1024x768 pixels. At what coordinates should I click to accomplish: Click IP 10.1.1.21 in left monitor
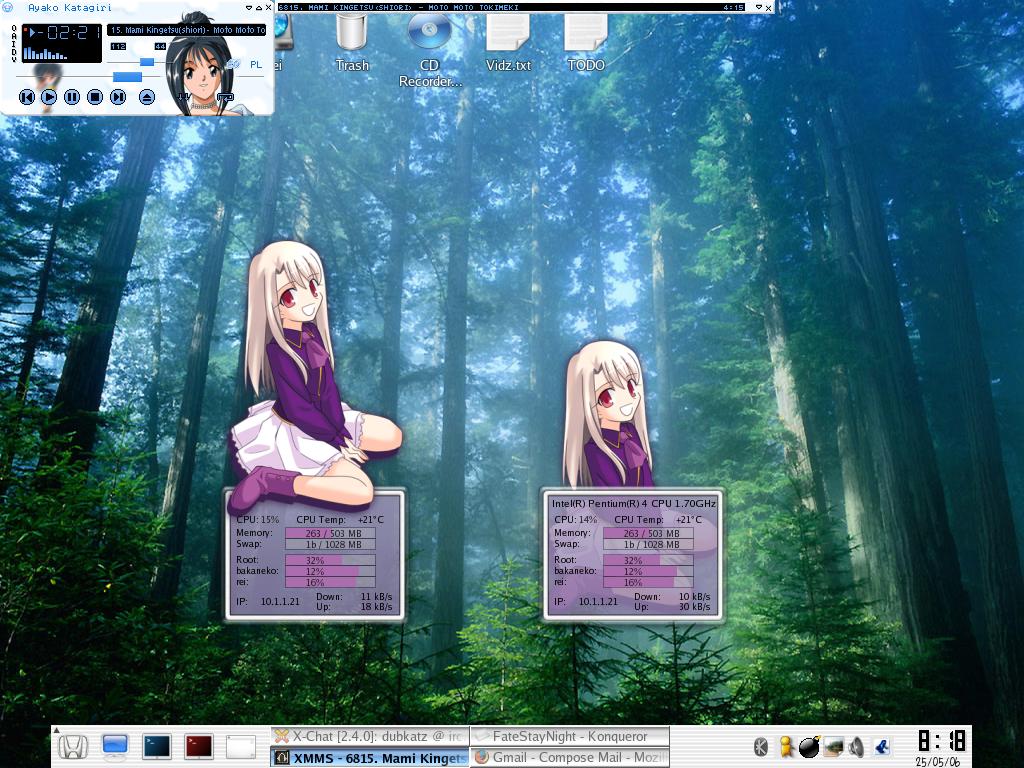pyautogui.click(x=268, y=601)
